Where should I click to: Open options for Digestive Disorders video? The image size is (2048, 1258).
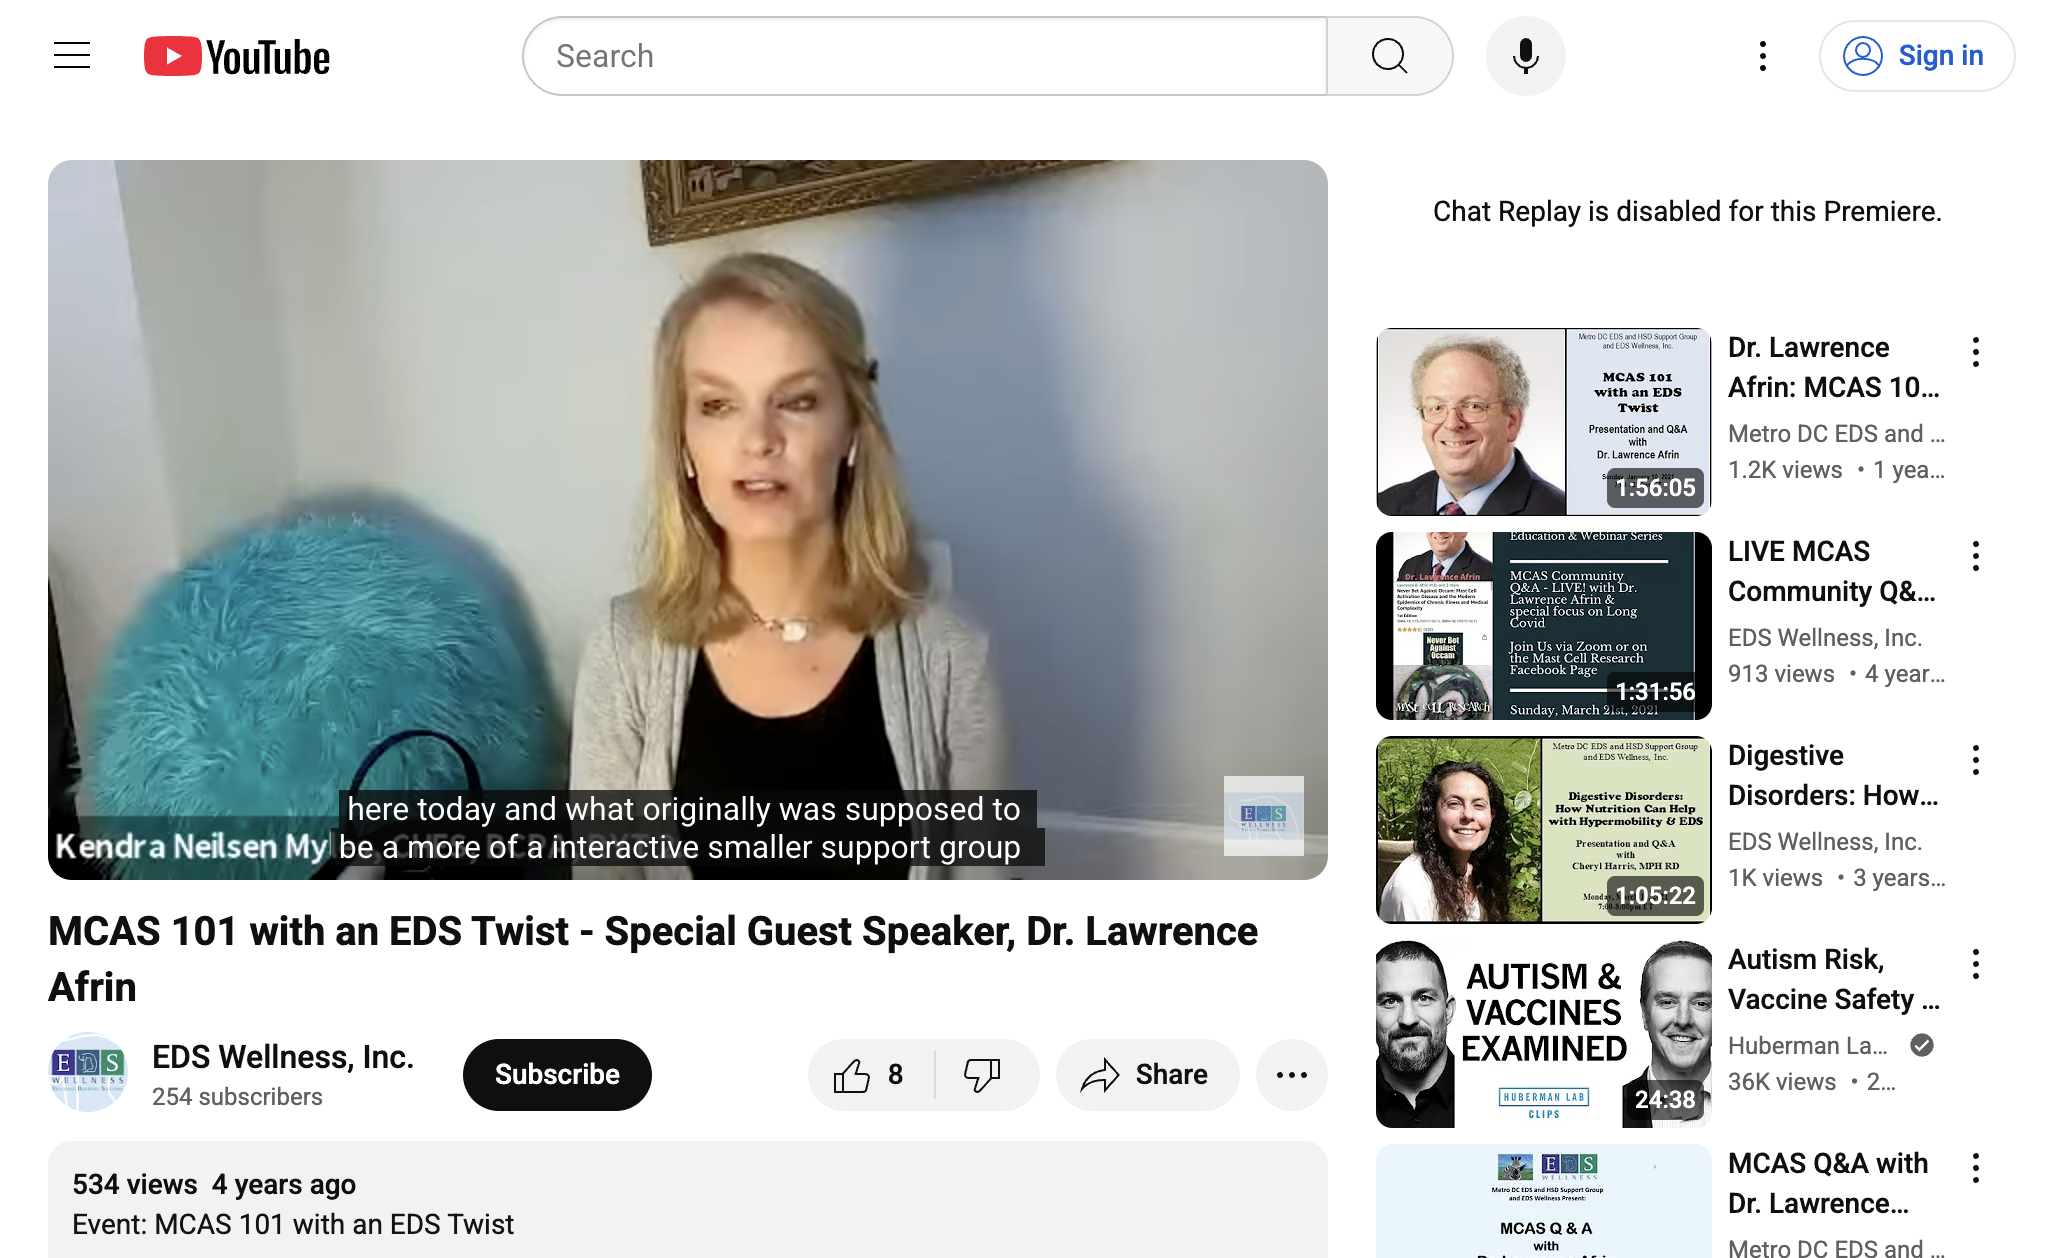pos(1976,759)
